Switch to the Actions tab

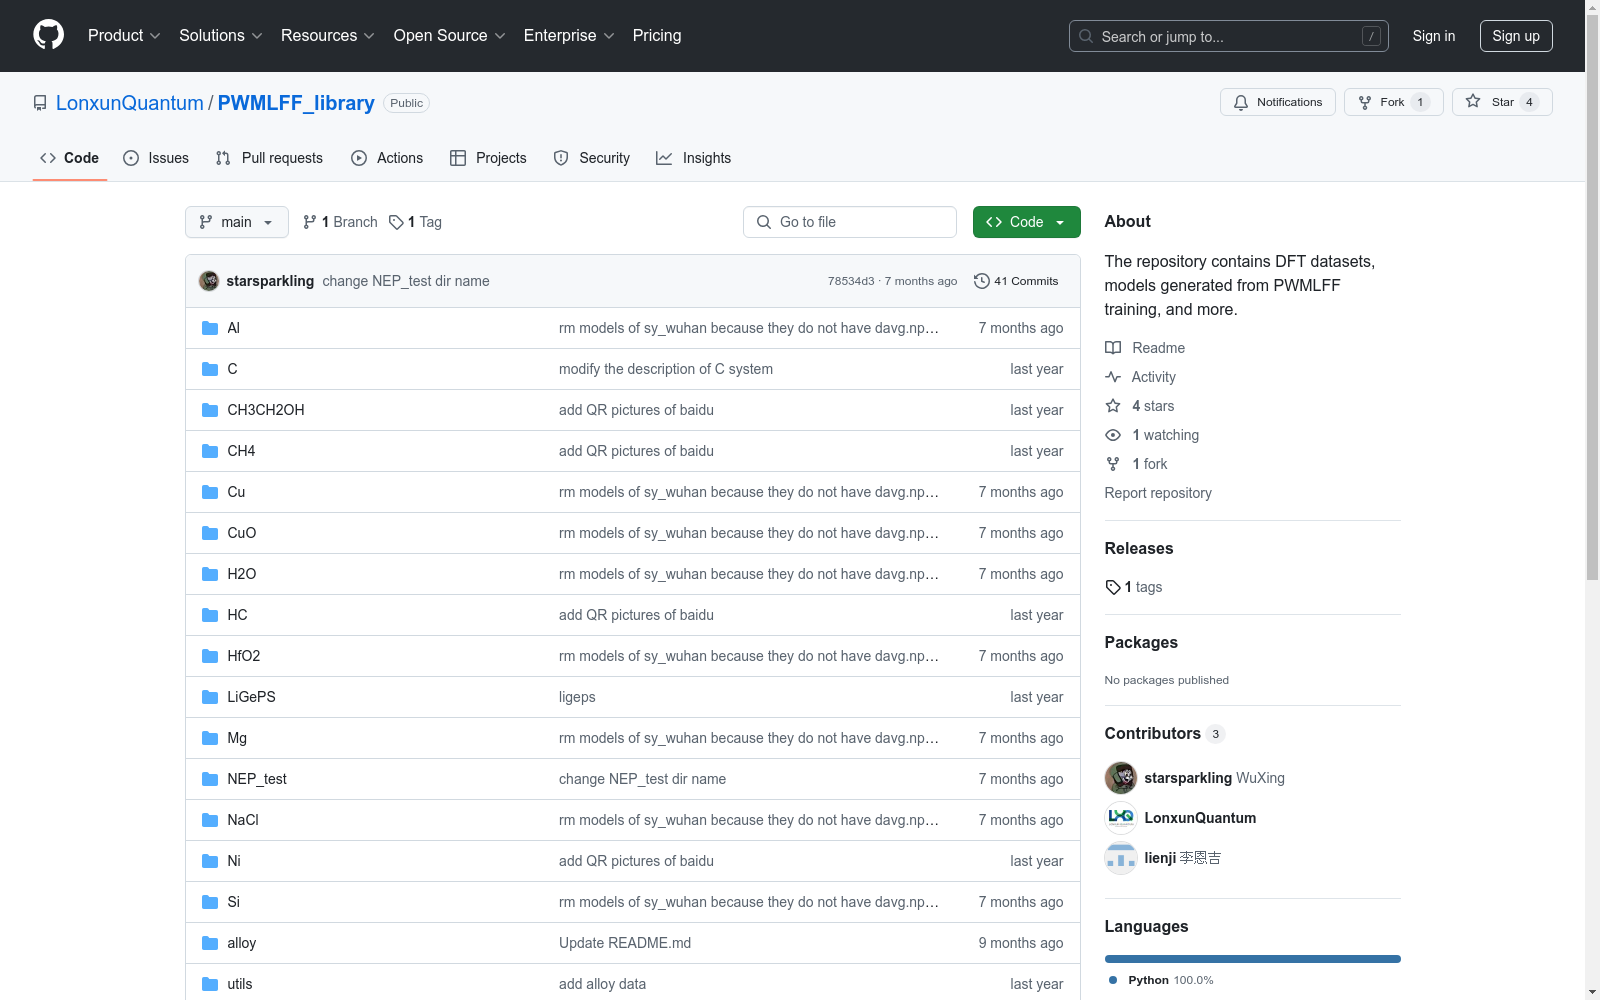(x=387, y=158)
